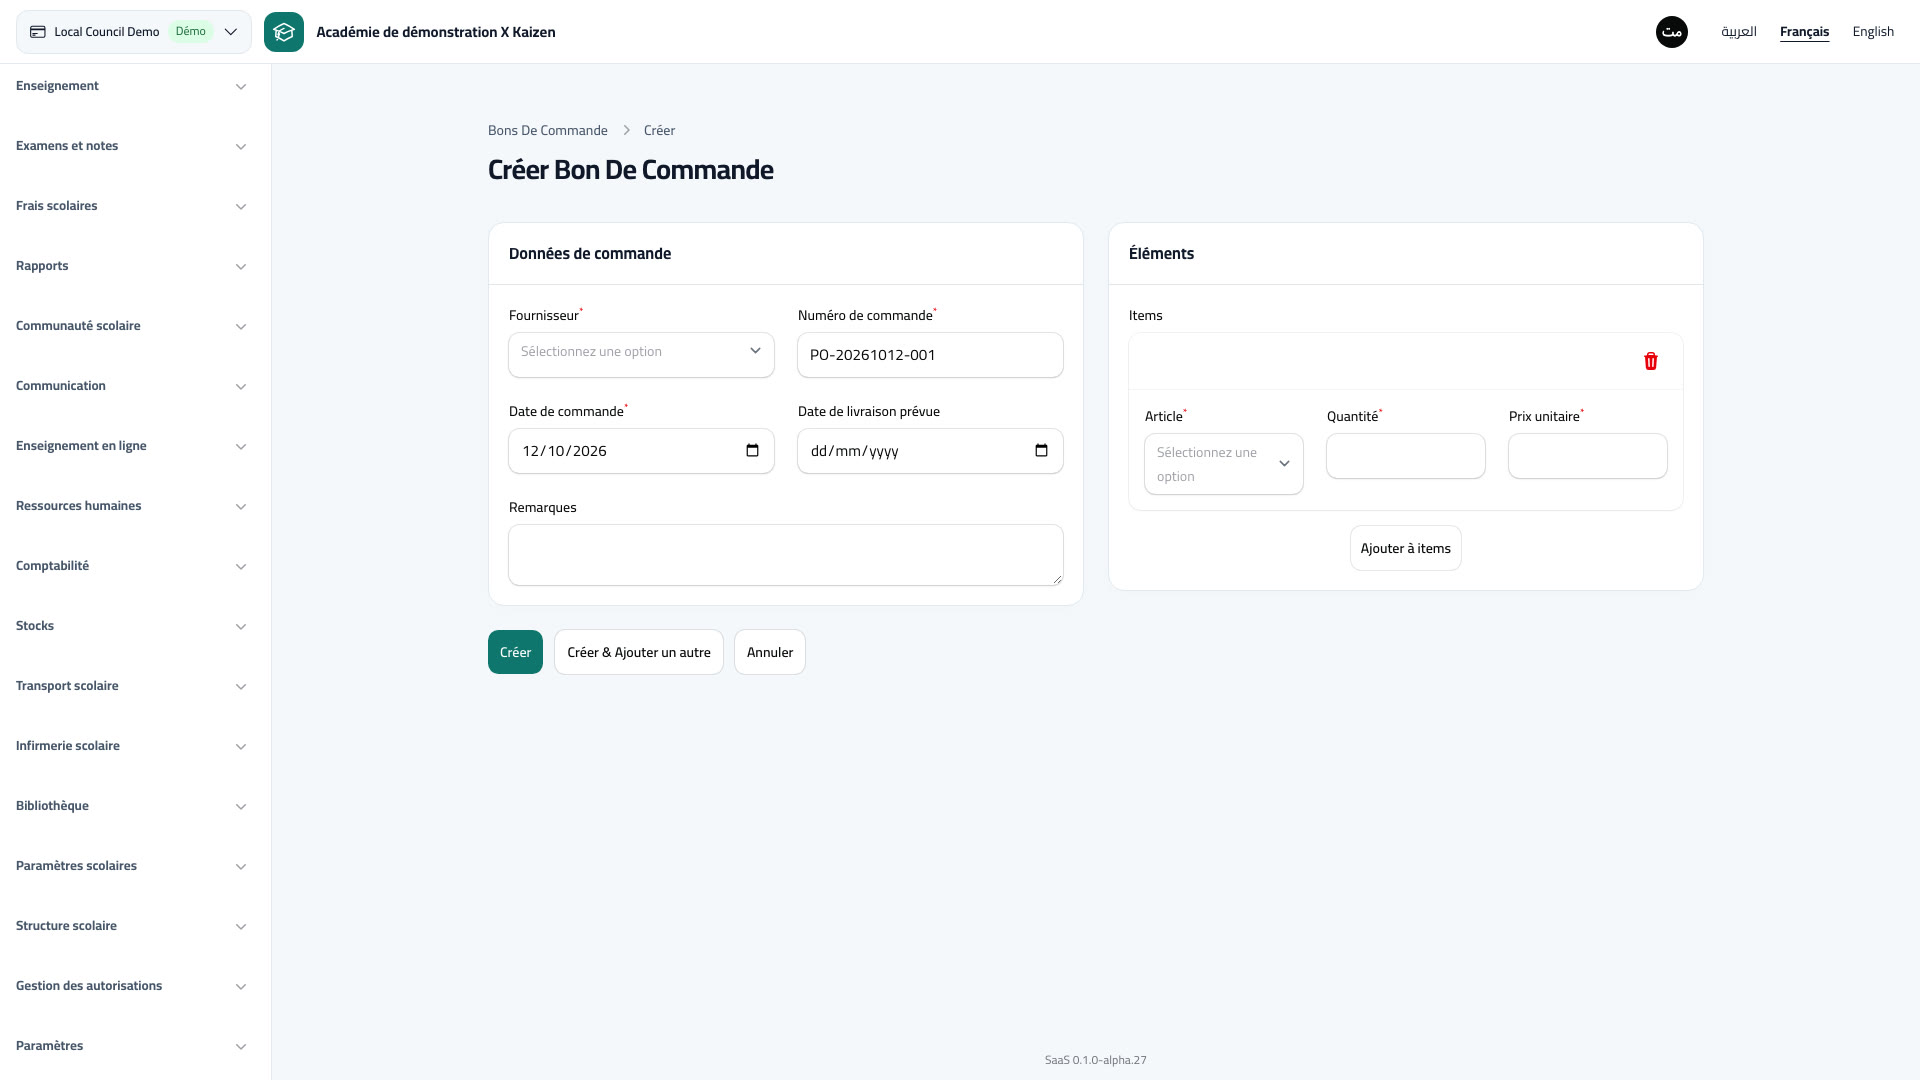The width and height of the screenshot is (1920, 1080).
Task: Open calendar picker for Date de livraison prévue
Action: tap(1042, 451)
